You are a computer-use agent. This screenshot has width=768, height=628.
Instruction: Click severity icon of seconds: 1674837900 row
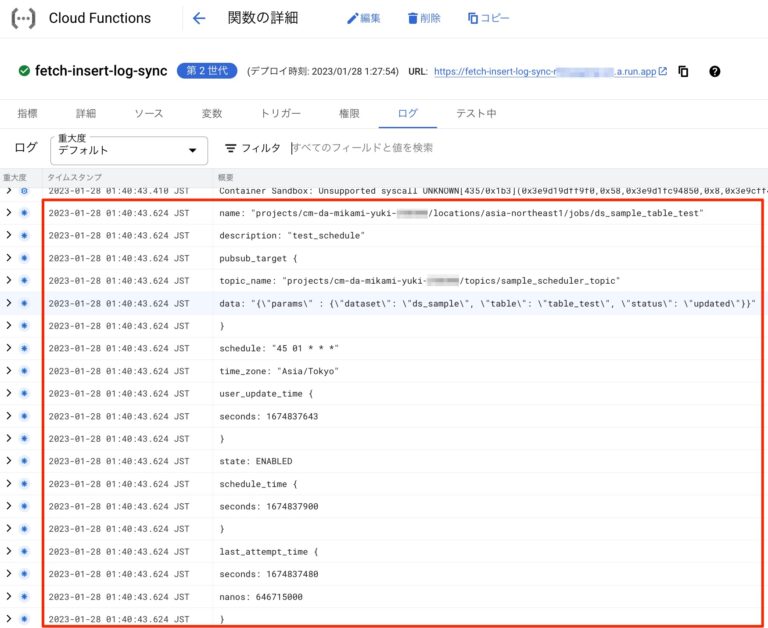[x=24, y=506]
